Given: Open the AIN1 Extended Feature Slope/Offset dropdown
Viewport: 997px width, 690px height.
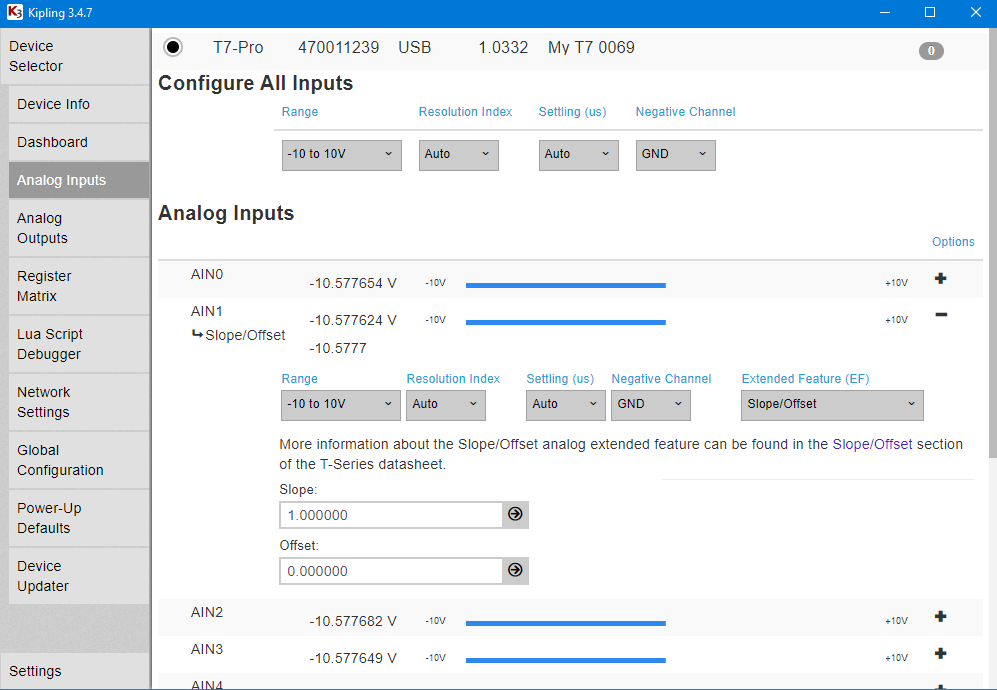Looking at the screenshot, I should [x=832, y=405].
